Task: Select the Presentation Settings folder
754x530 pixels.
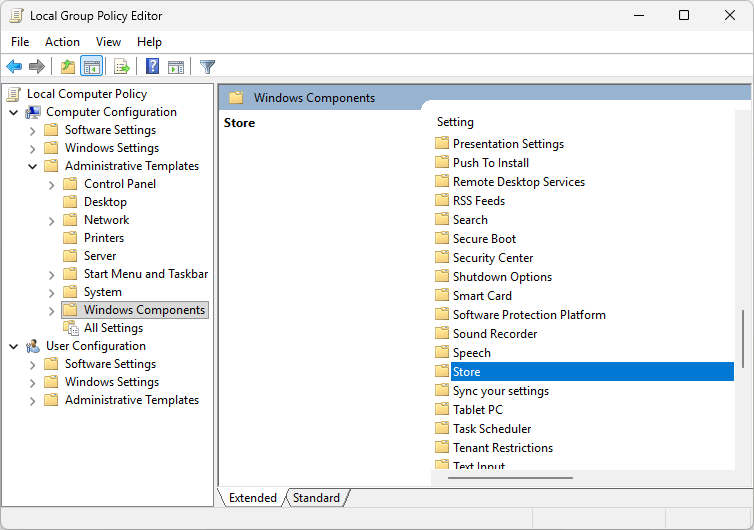Action: [x=508, y=143]
